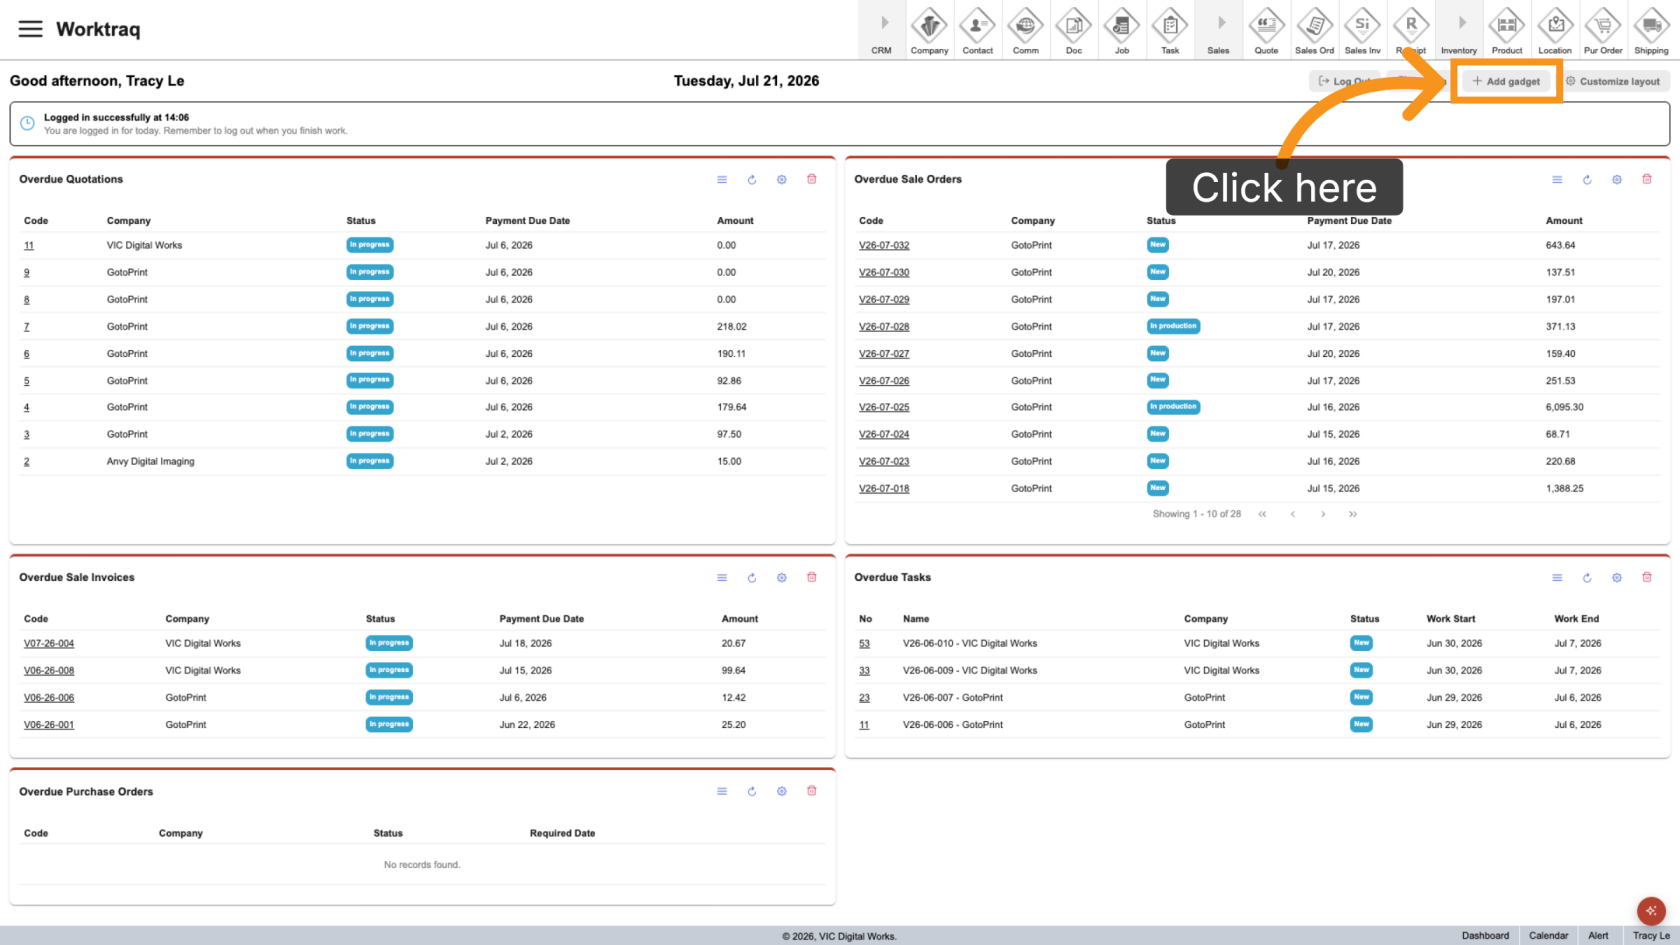Open sale order V26-07-032 link
The height and width of the screenshot is (945, 1680).
(884, 245)
